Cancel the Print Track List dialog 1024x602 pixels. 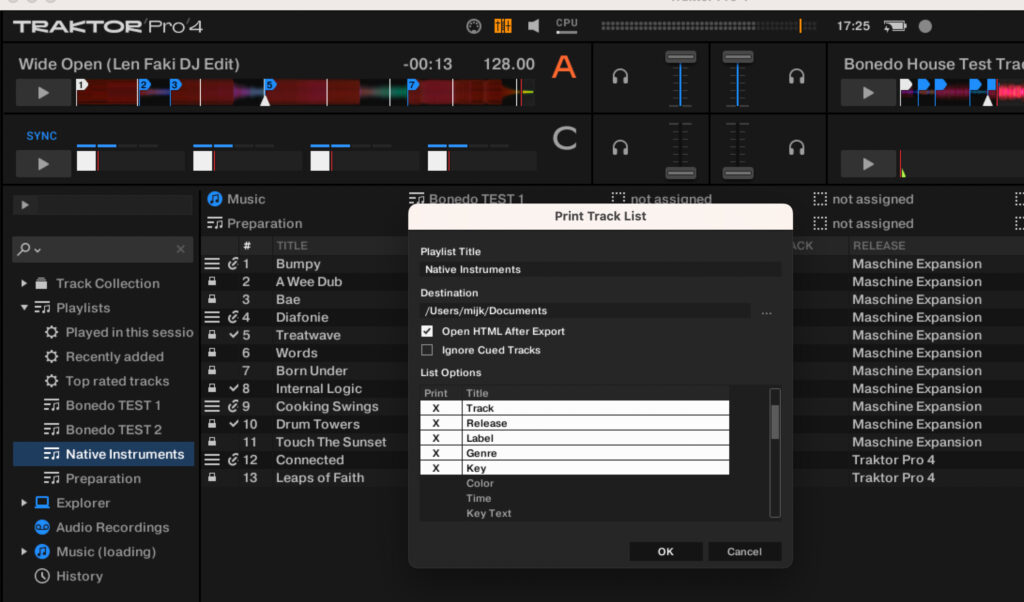(744, 552)
